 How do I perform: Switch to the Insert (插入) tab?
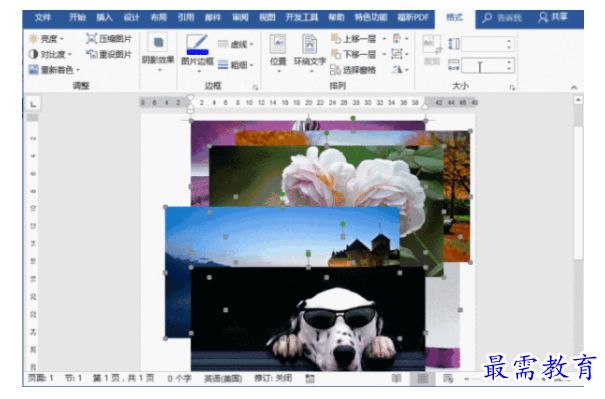pos(104,17)
